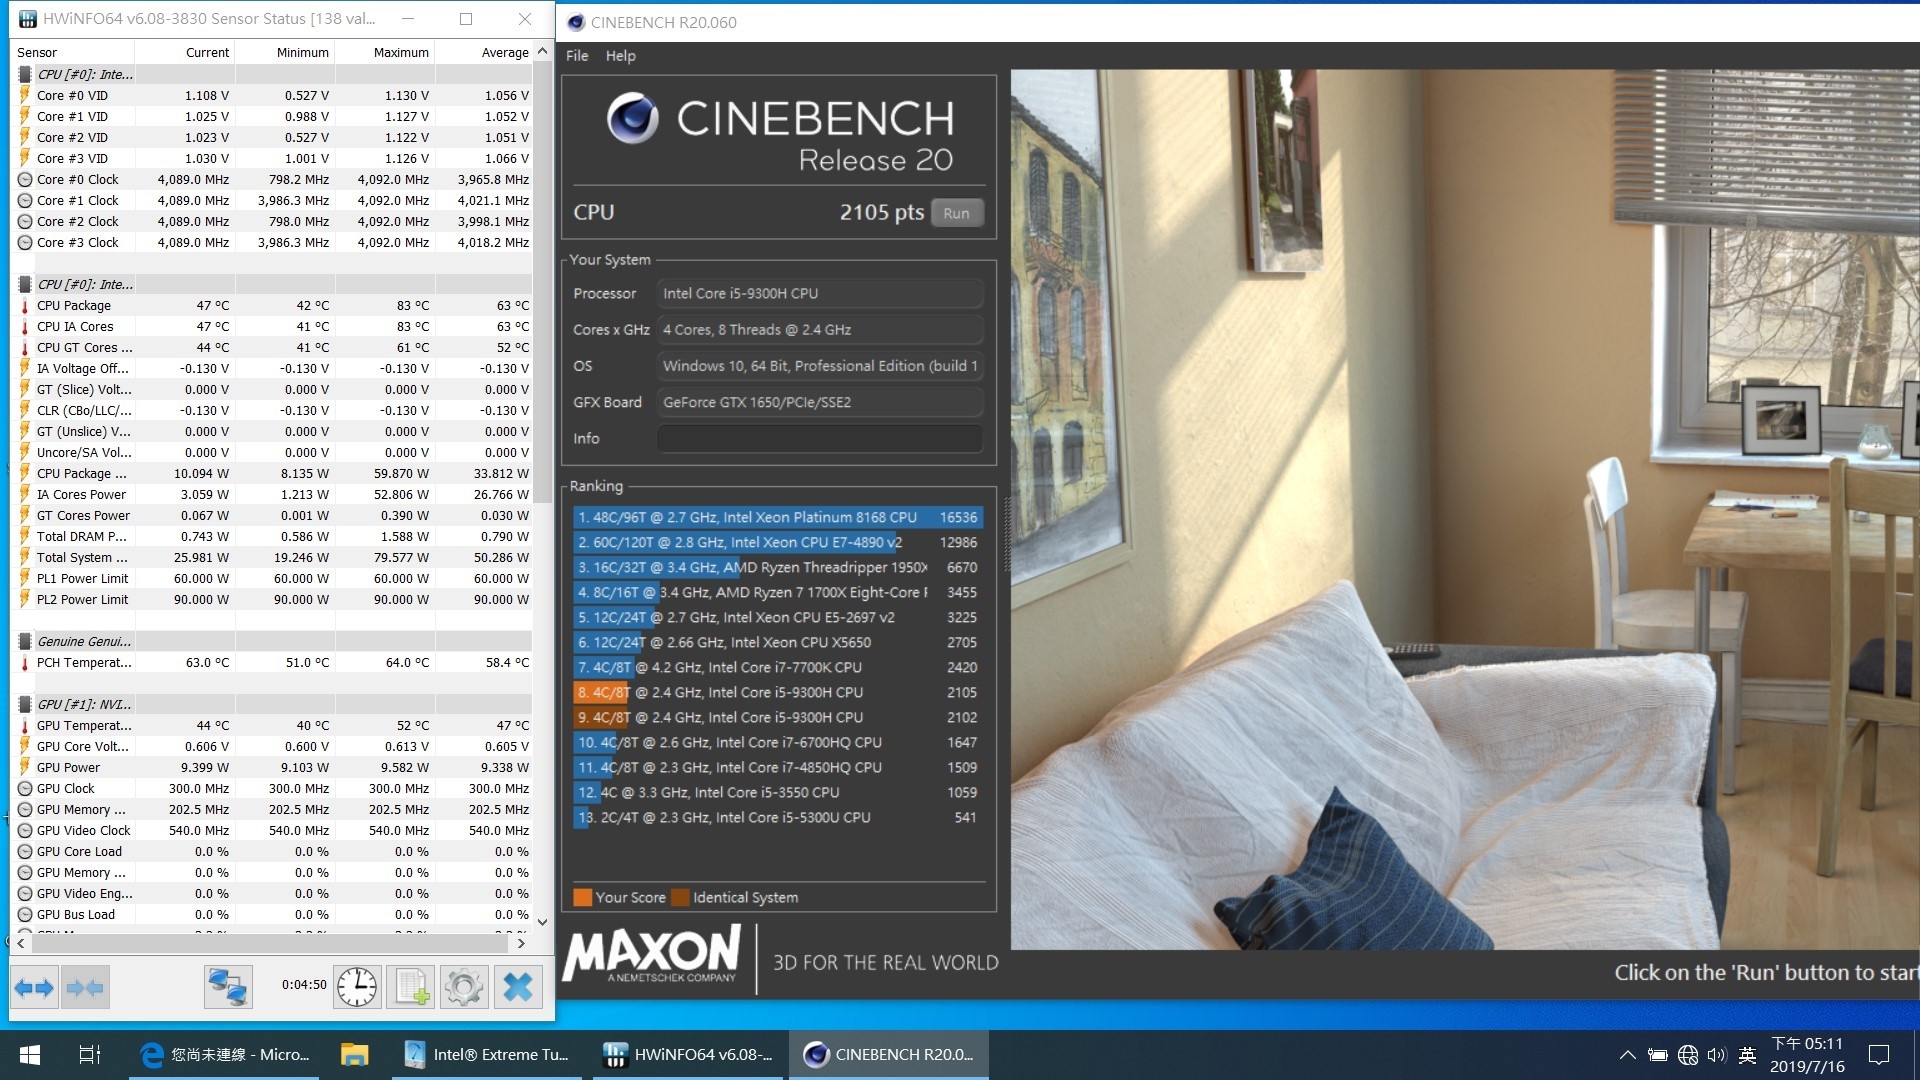Select the PCH Temperature row
The image size is (1920, 1080).
(x=272, y=663)
